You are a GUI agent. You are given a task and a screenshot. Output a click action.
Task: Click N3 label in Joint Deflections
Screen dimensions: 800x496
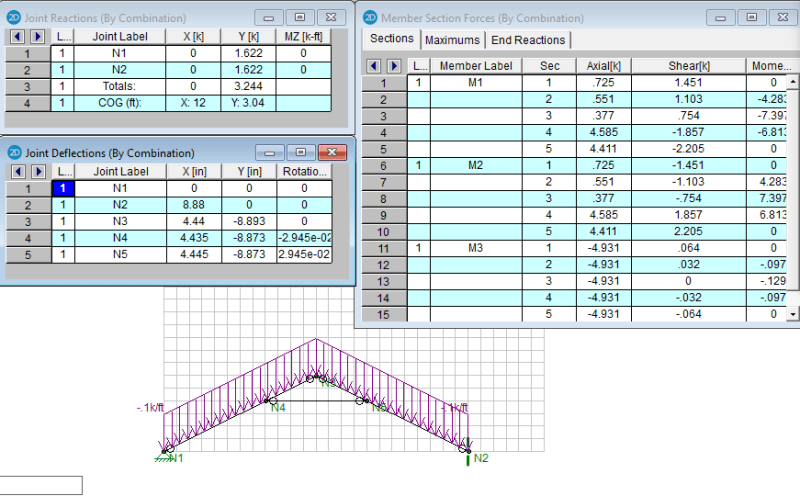120,221
